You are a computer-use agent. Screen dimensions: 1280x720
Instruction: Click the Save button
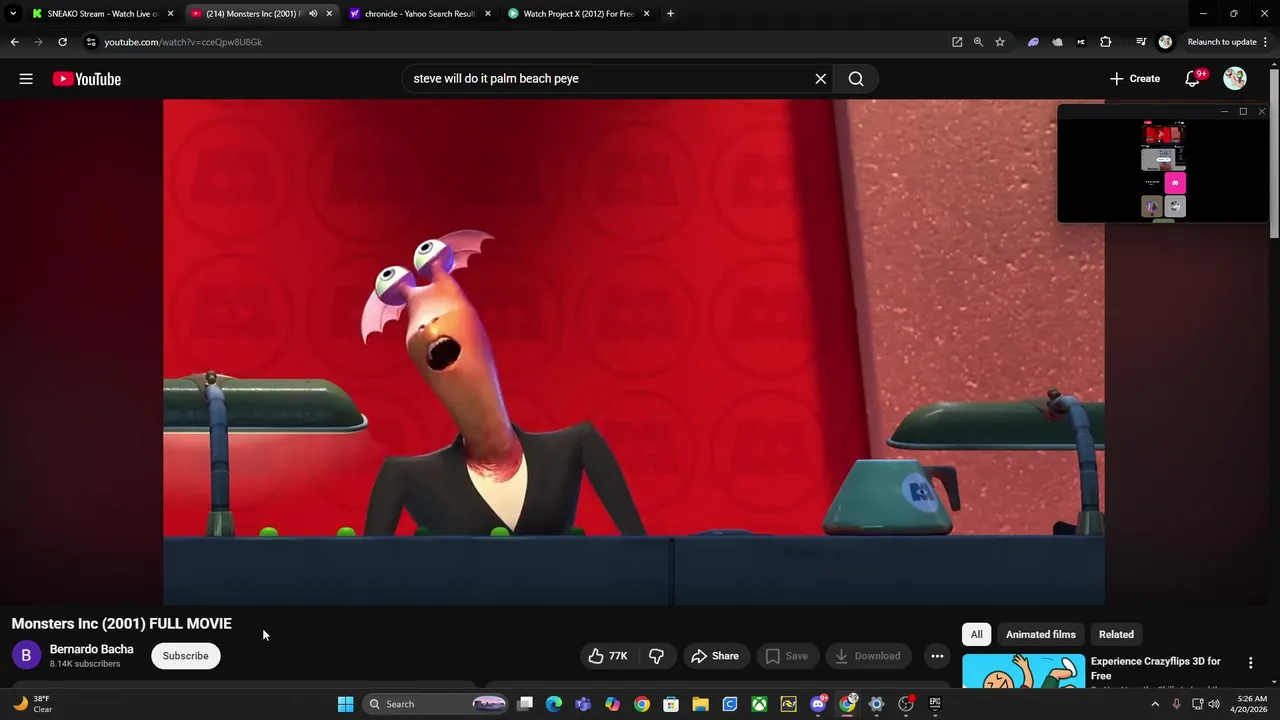click(787, 656)
